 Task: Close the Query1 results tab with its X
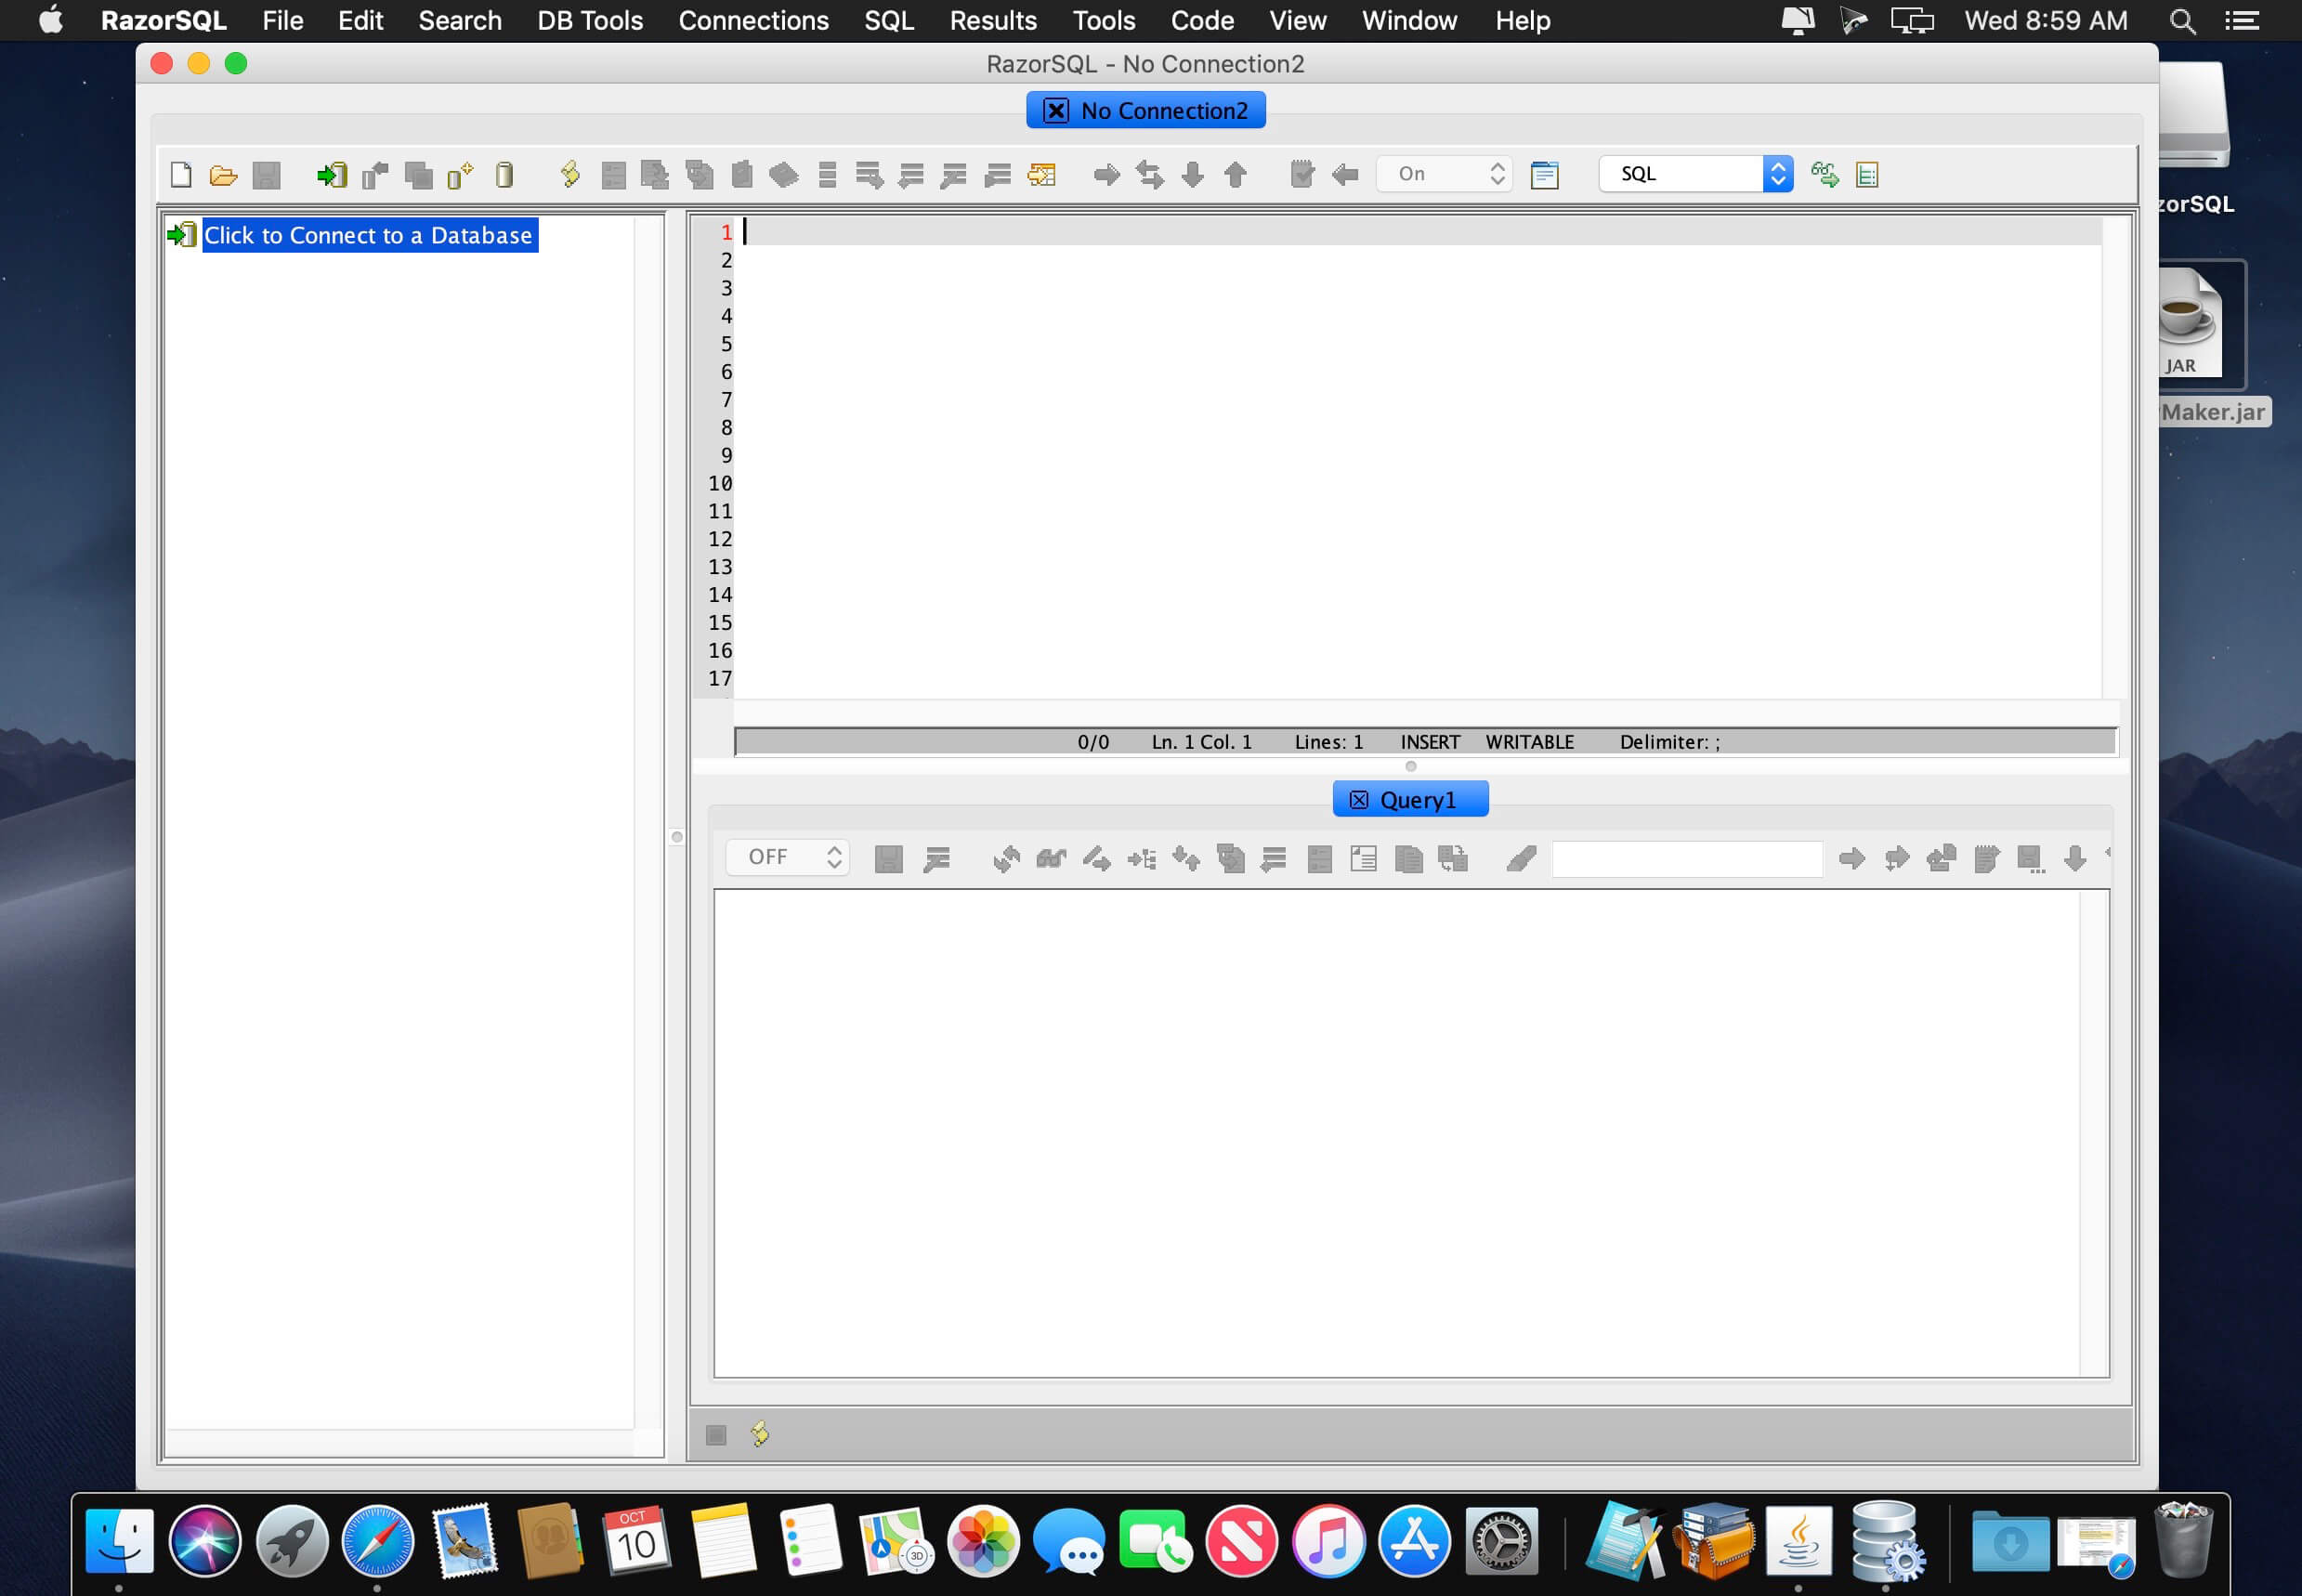tap(1358, 799)
